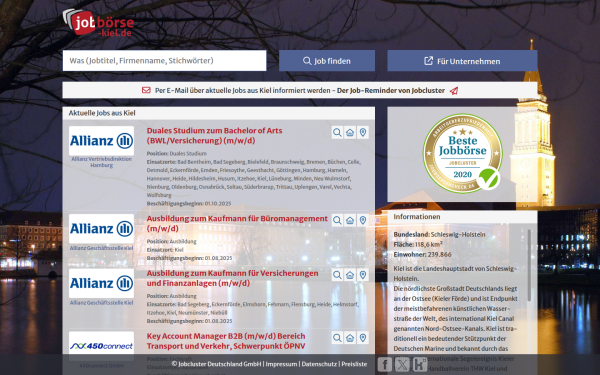Click the Beste Jobbörse 2020 badge
This screenshot has height=375, width=600.
coord(463,153)
